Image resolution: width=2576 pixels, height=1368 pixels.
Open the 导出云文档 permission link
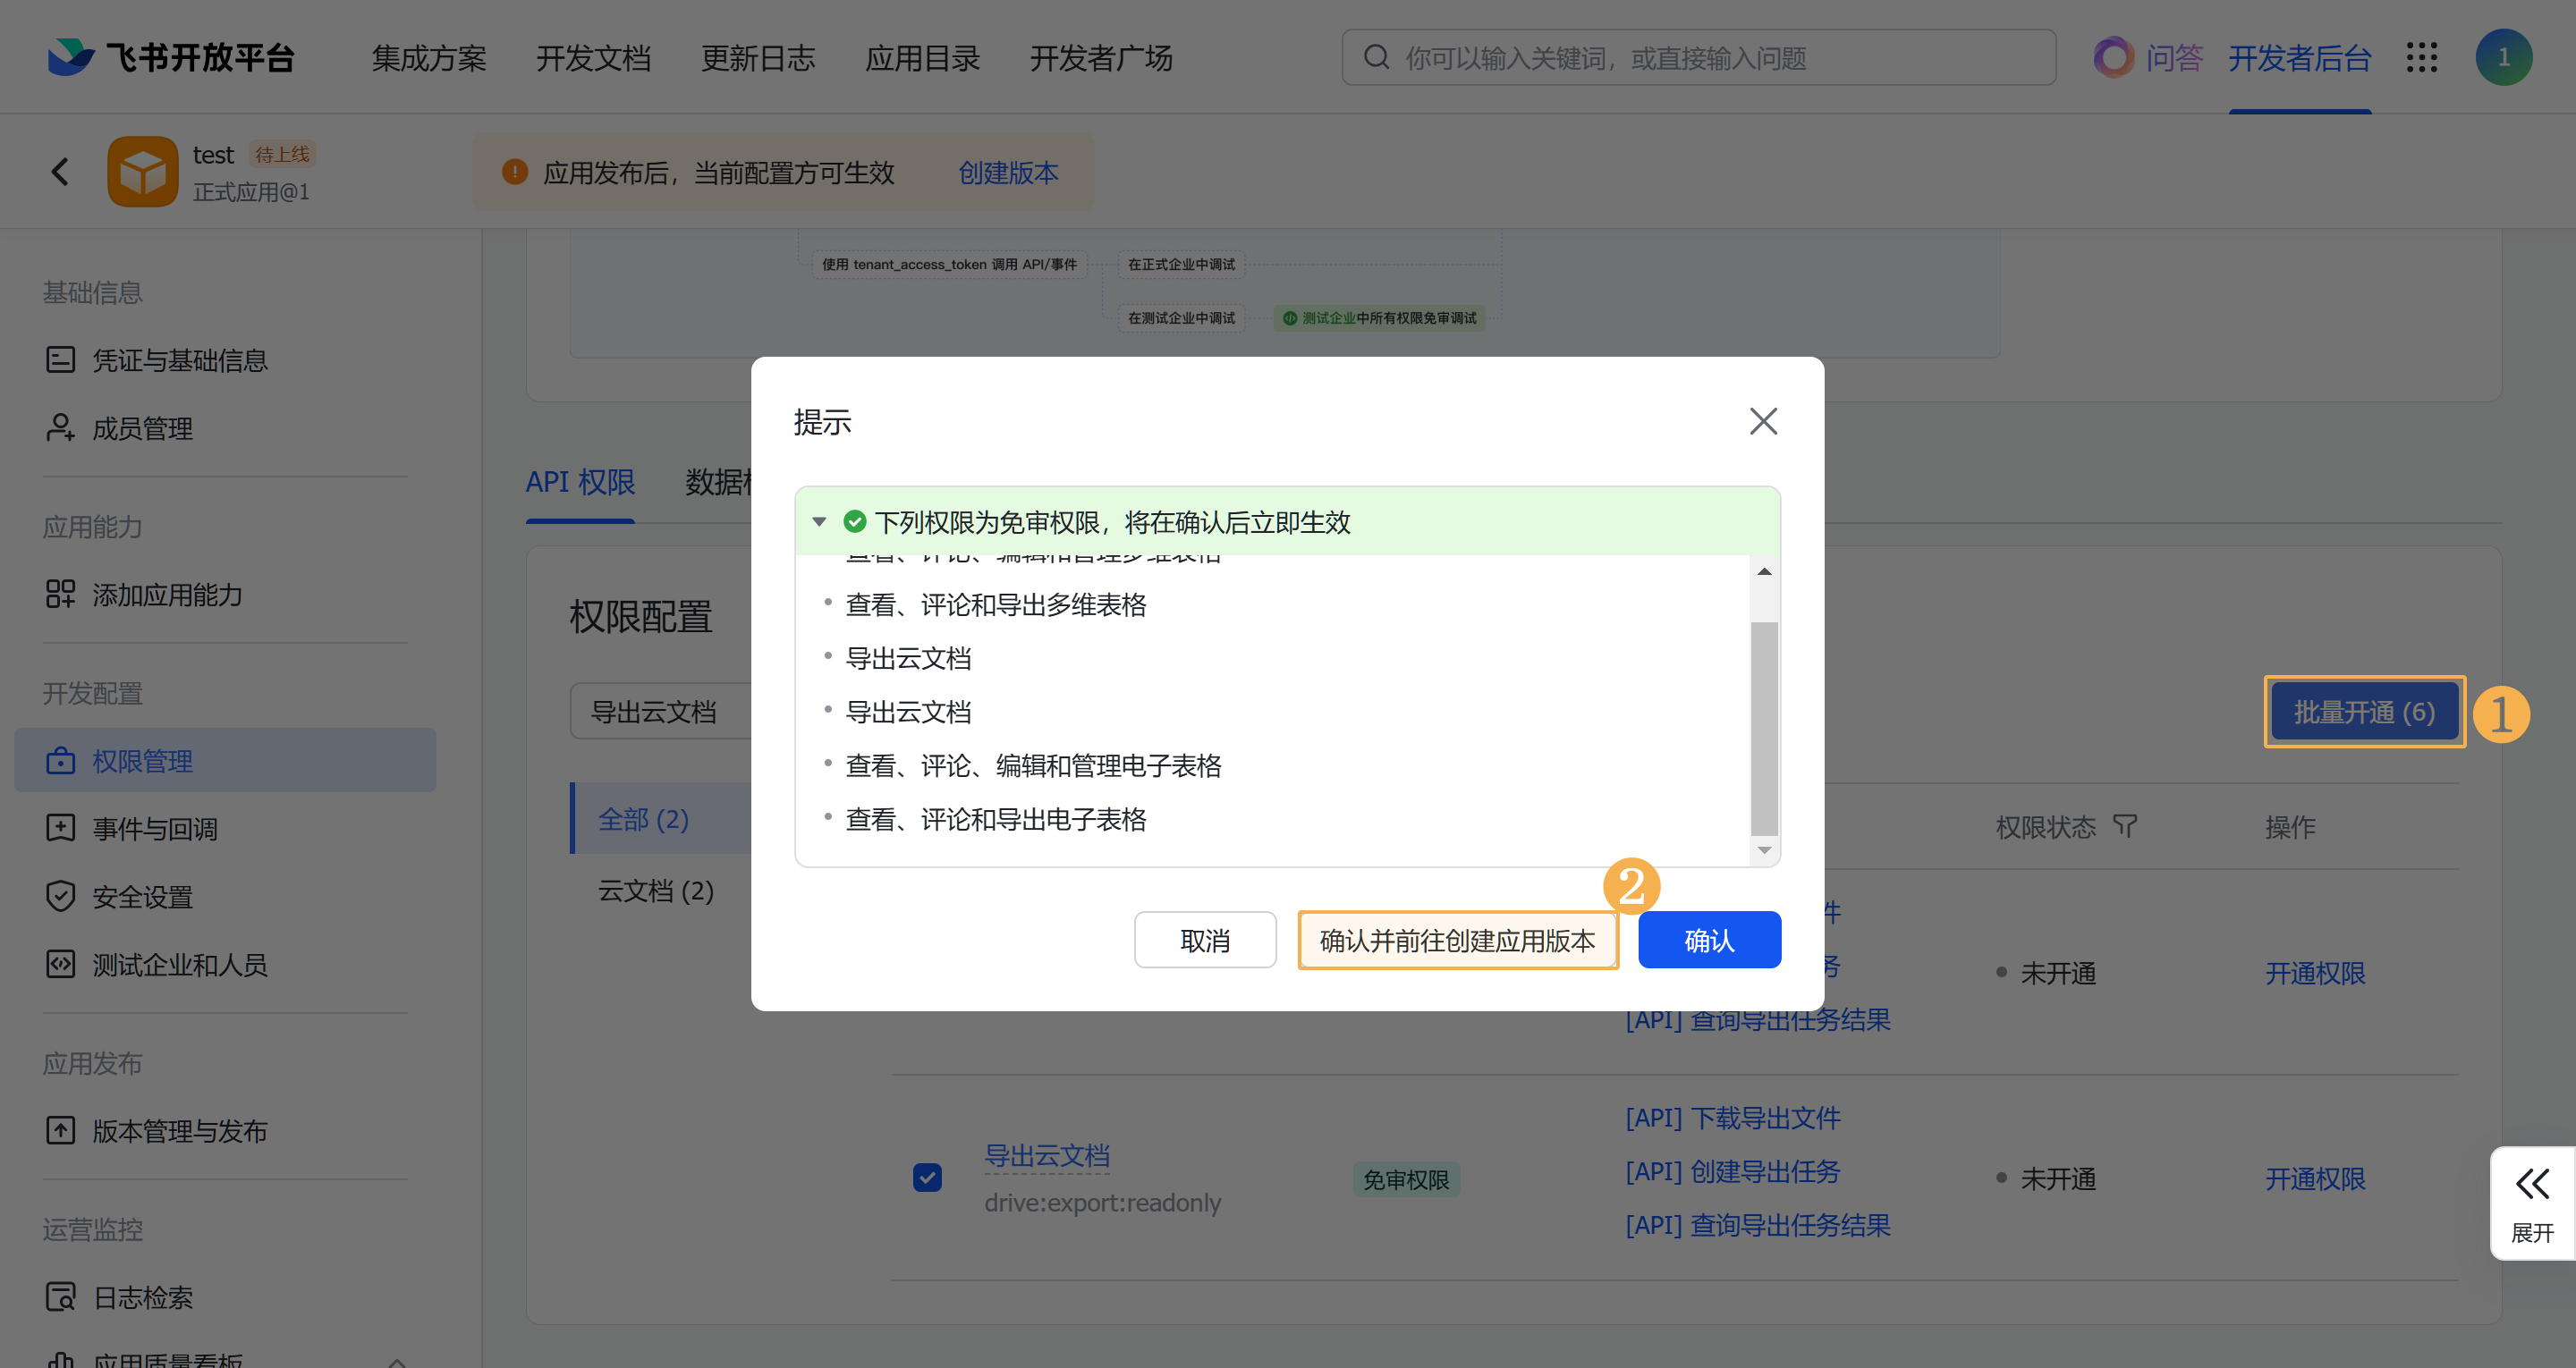pos(1047,1155)
